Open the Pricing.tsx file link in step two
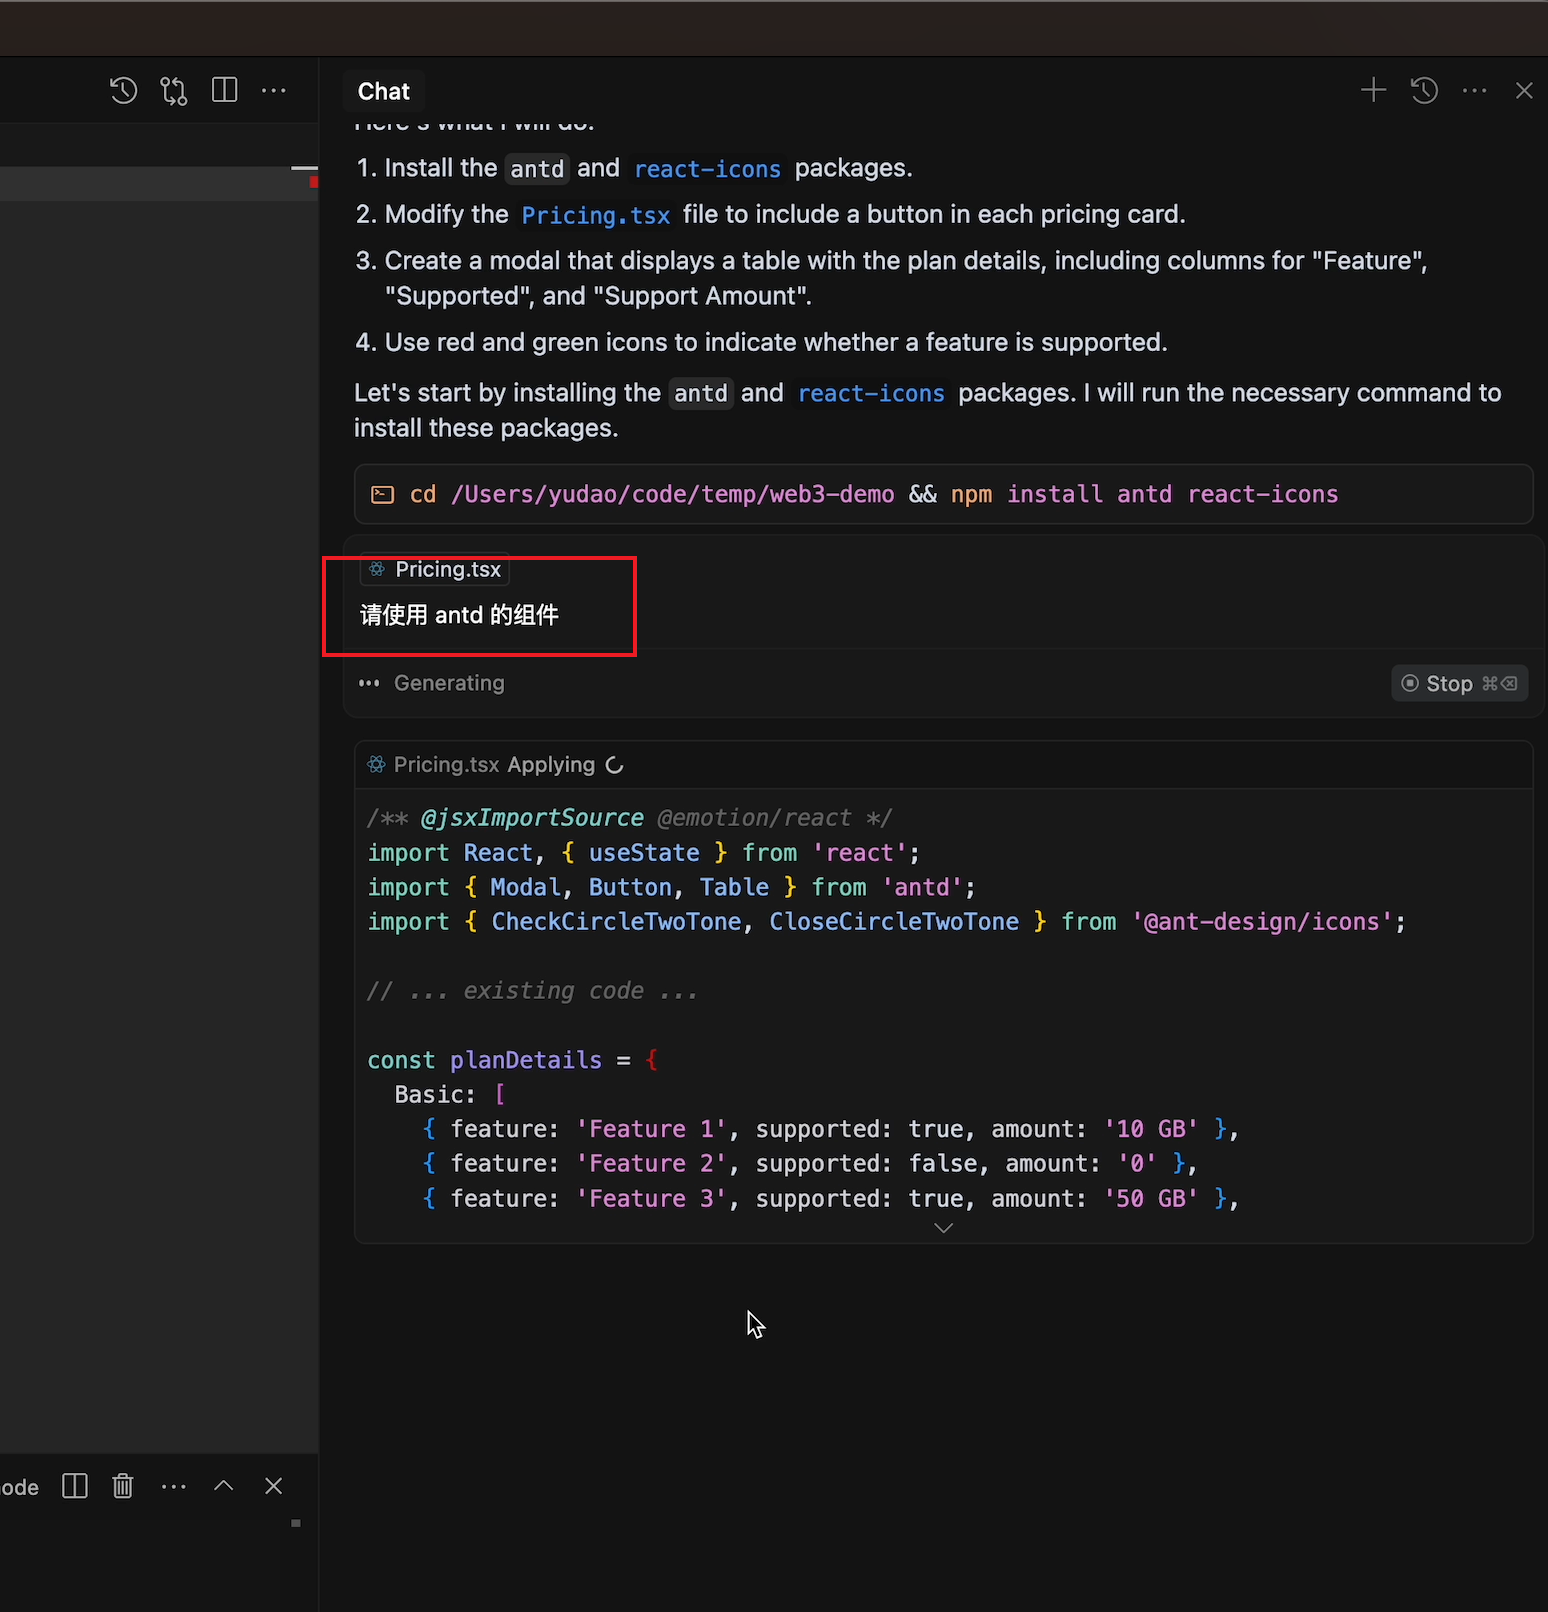The width and height of the screenshot is (1548, 1612). [595, 215]
